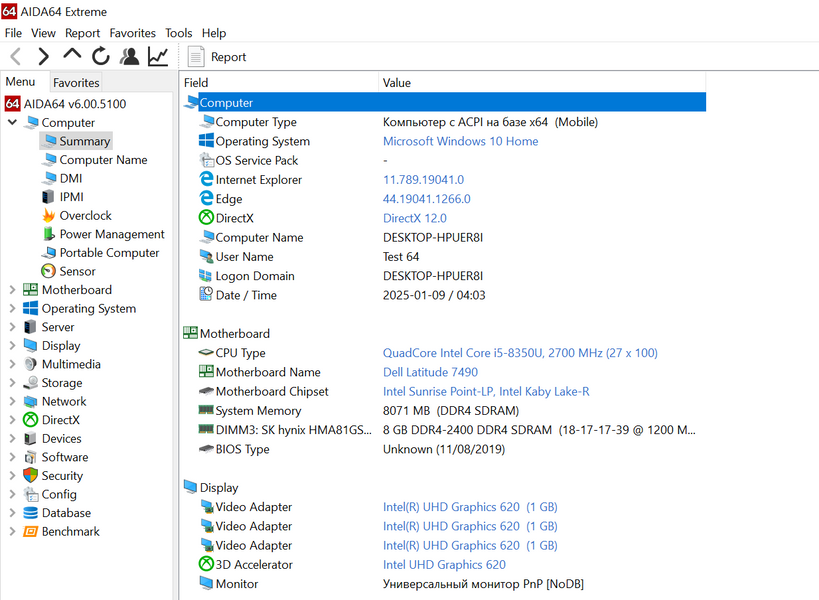Open the Microsoft Windows 10 Home link
The image size is (819, 600).
pos(460,141)
